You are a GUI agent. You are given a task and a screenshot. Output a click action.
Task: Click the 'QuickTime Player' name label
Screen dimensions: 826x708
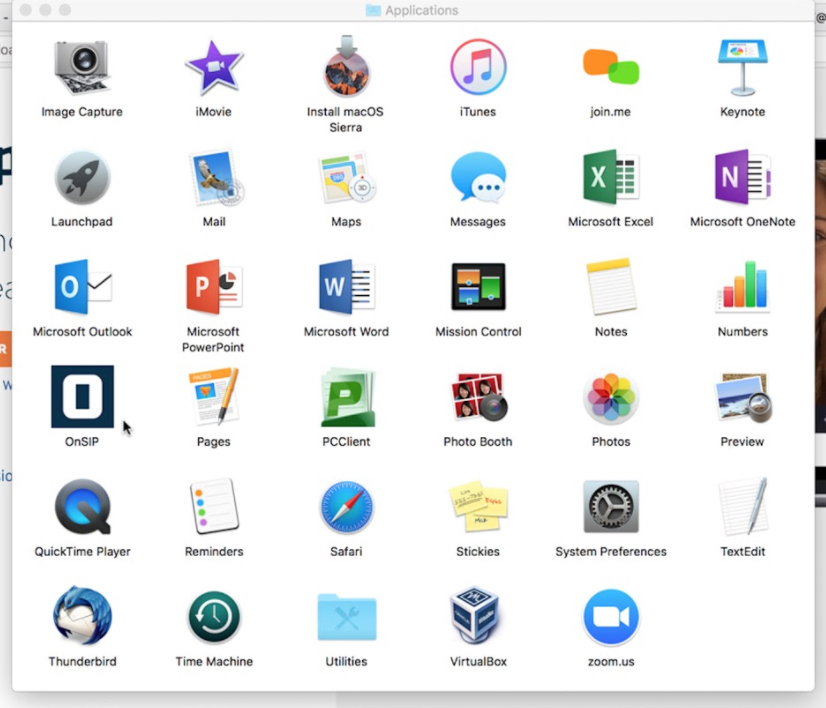pos(83,552)
